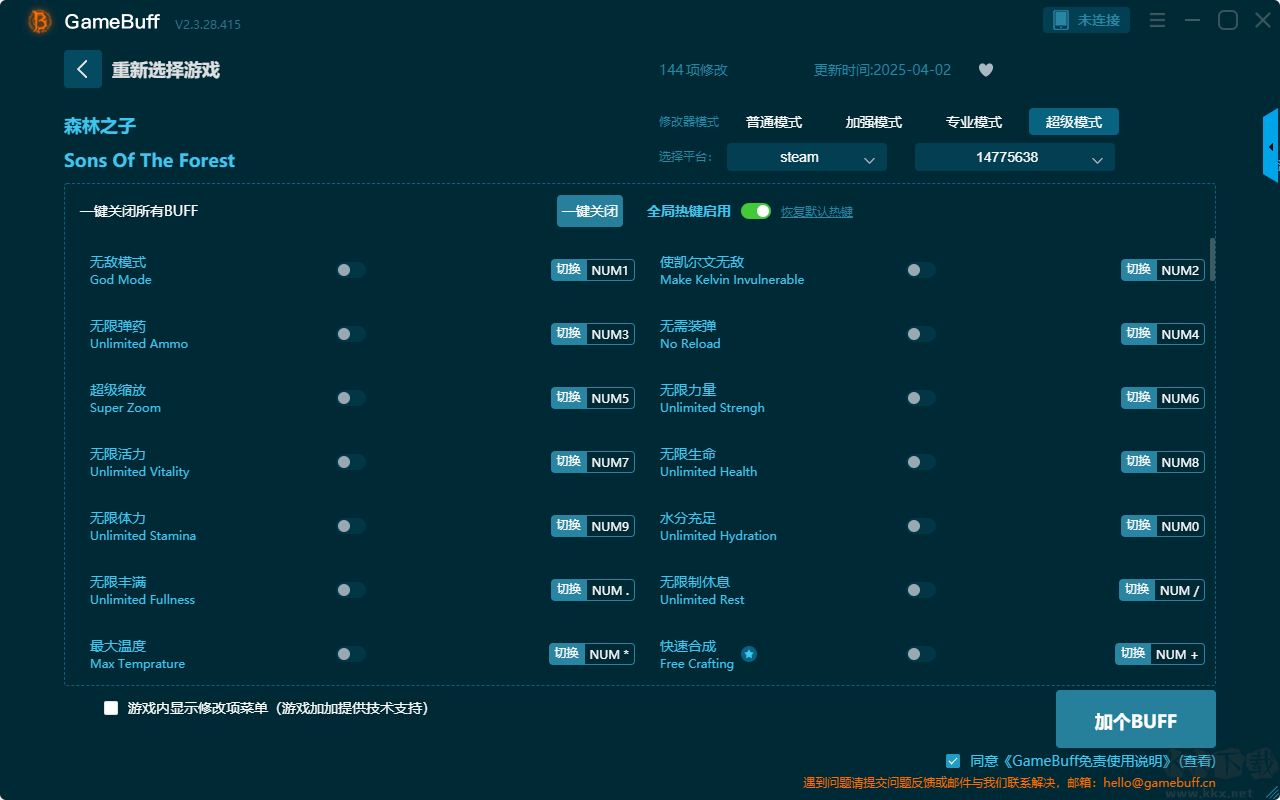Click 切换 hotkey button for NUM0

(x=1139, y=526)
